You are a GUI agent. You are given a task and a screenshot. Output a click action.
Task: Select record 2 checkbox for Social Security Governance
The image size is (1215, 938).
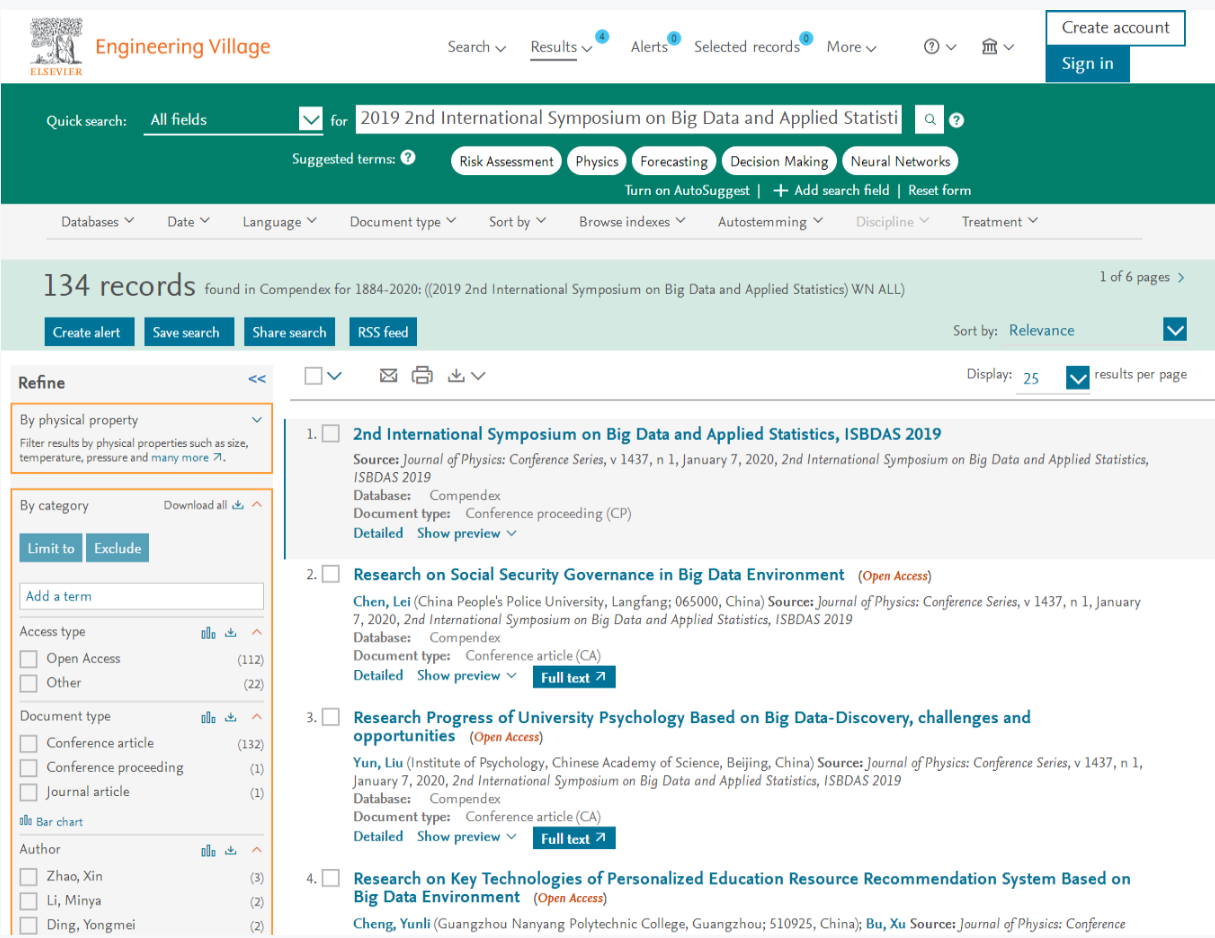click(x=331, y=575)
